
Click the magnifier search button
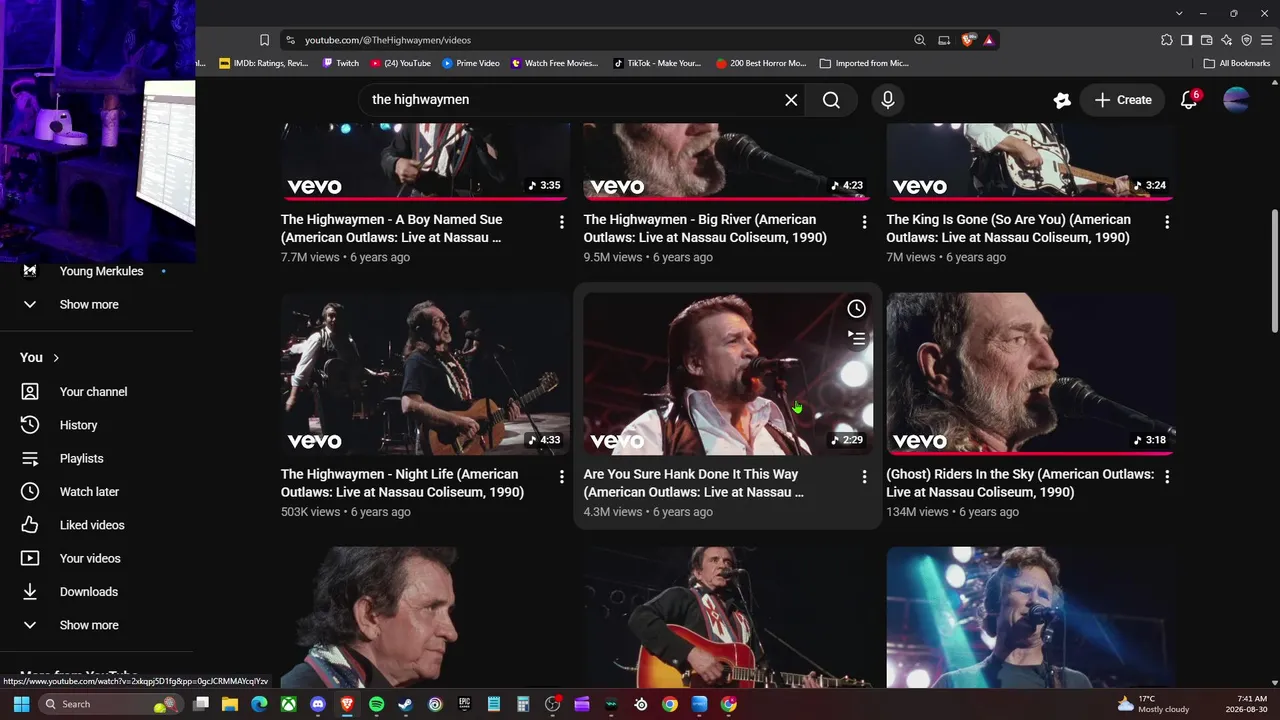[x=831, y=100]
